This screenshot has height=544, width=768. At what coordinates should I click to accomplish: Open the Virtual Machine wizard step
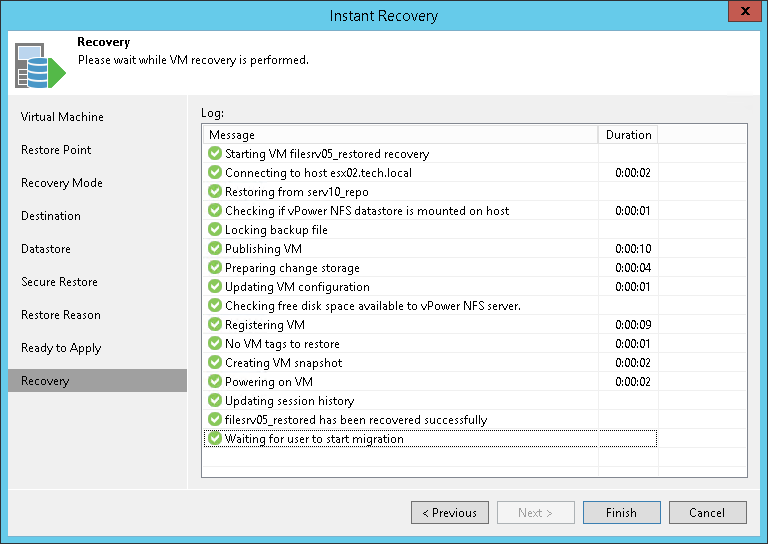[x=62, y=117]
